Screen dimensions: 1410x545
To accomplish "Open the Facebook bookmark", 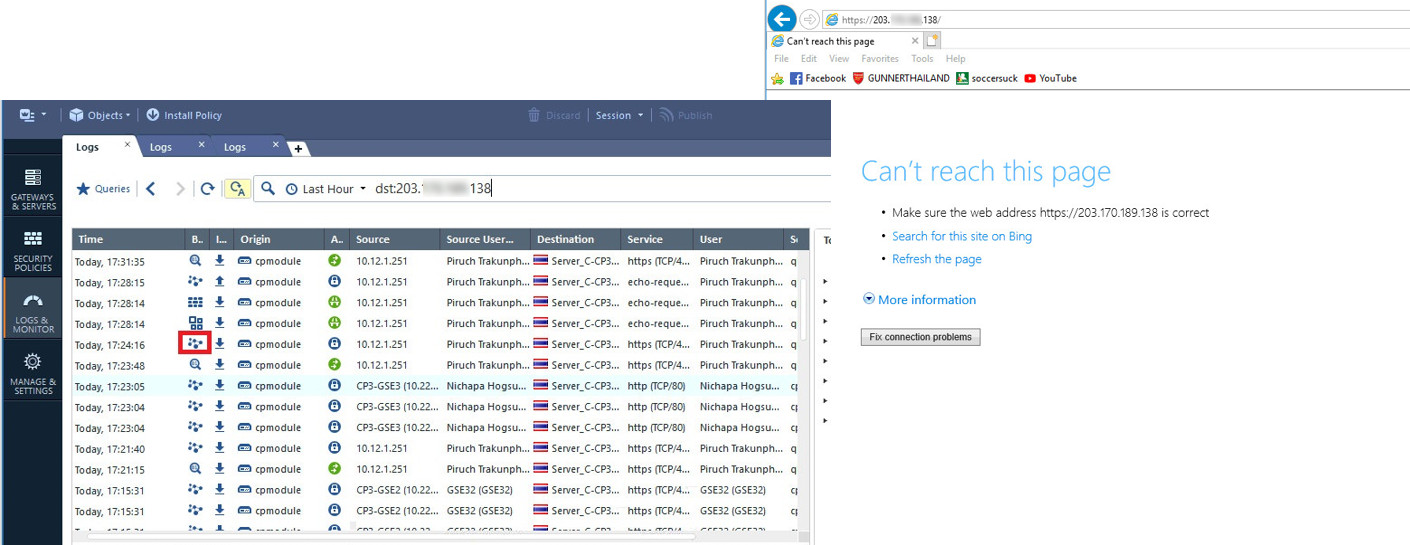I will [x=818, y=78].
